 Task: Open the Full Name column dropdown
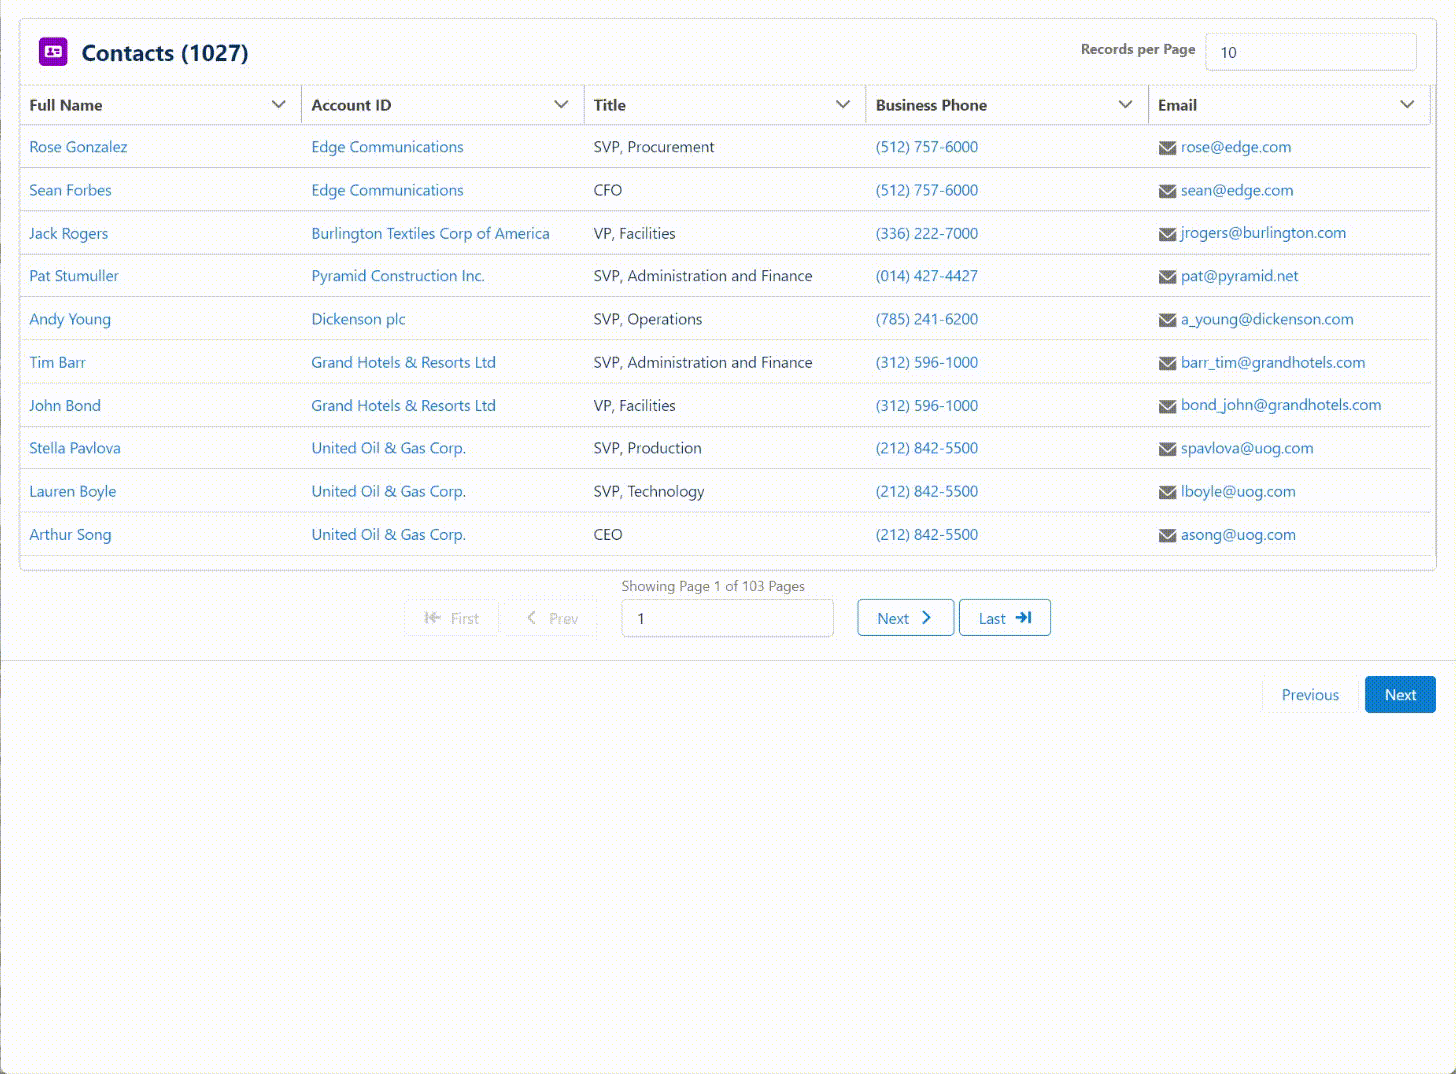pyautogui.click(x=278, y=105)
